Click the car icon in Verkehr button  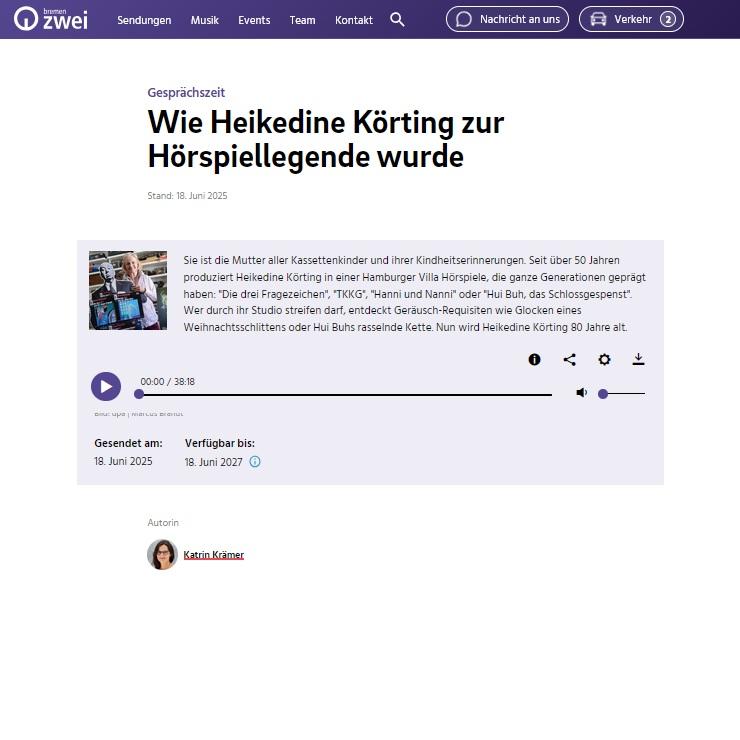[598, 19]
